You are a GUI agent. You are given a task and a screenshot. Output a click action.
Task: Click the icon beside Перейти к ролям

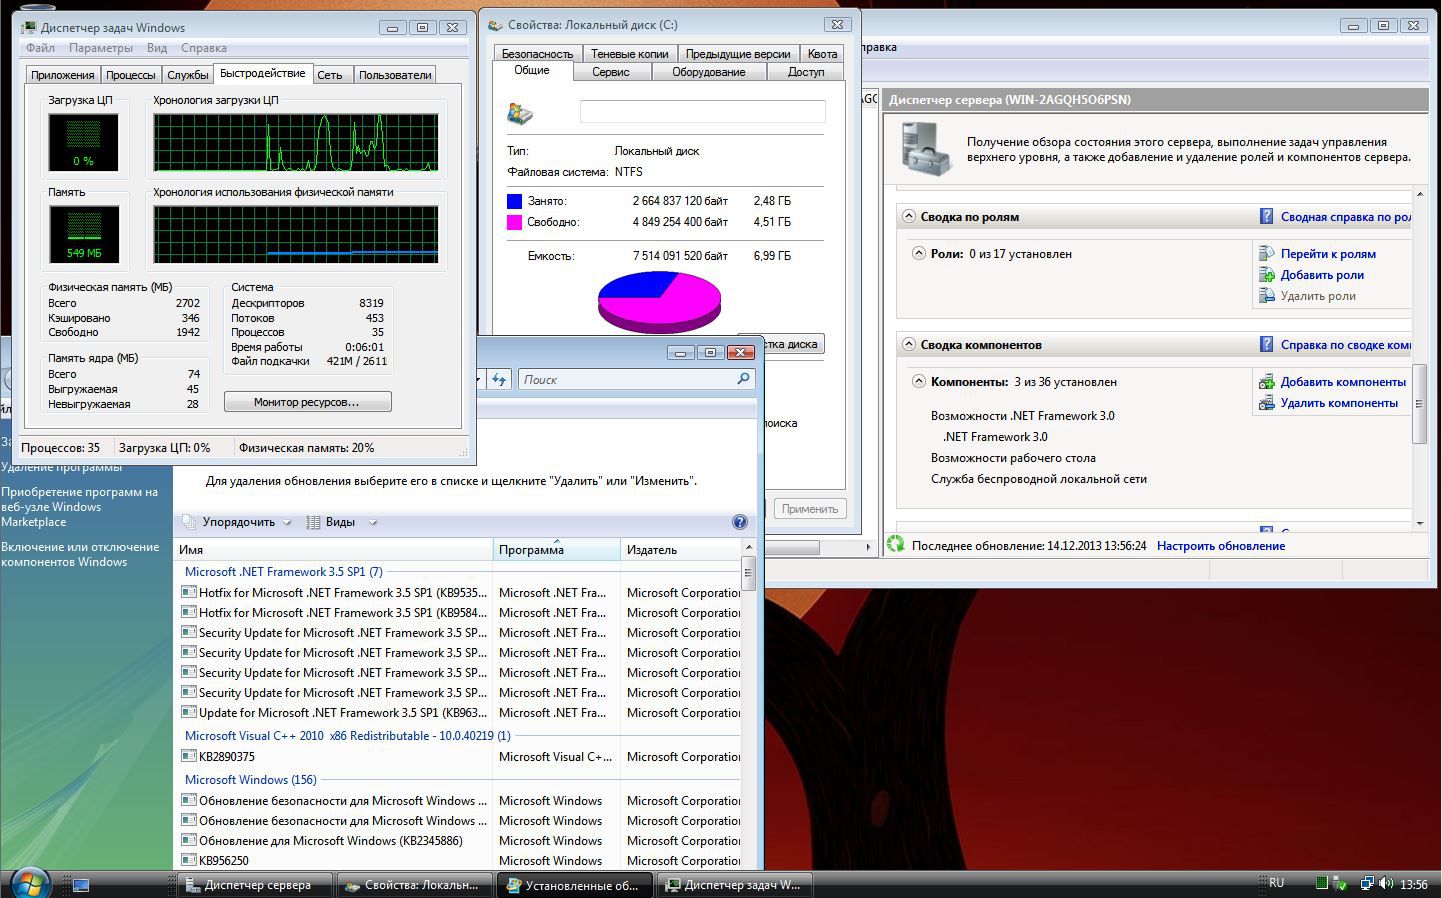pyautogui.click(x=1266, y=254)
